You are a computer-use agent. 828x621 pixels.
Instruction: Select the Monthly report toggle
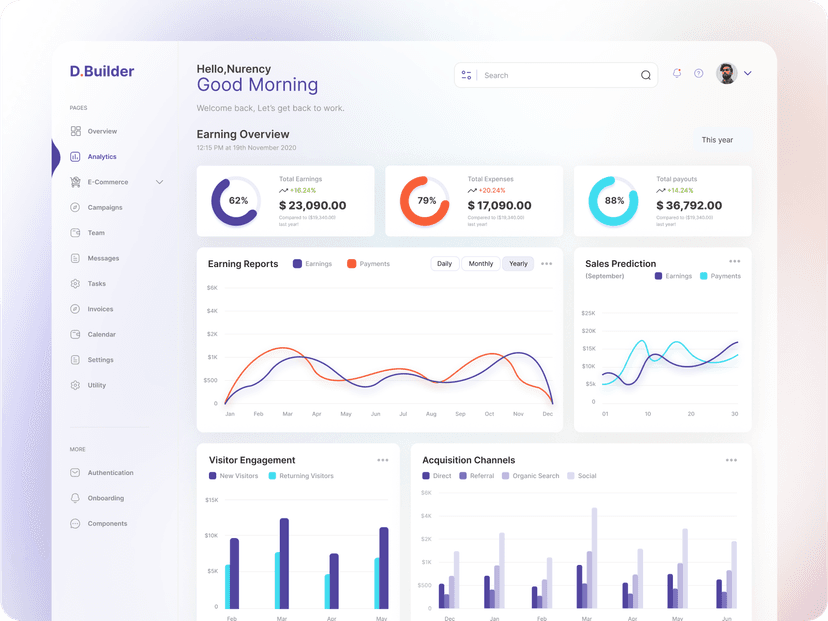481,264
